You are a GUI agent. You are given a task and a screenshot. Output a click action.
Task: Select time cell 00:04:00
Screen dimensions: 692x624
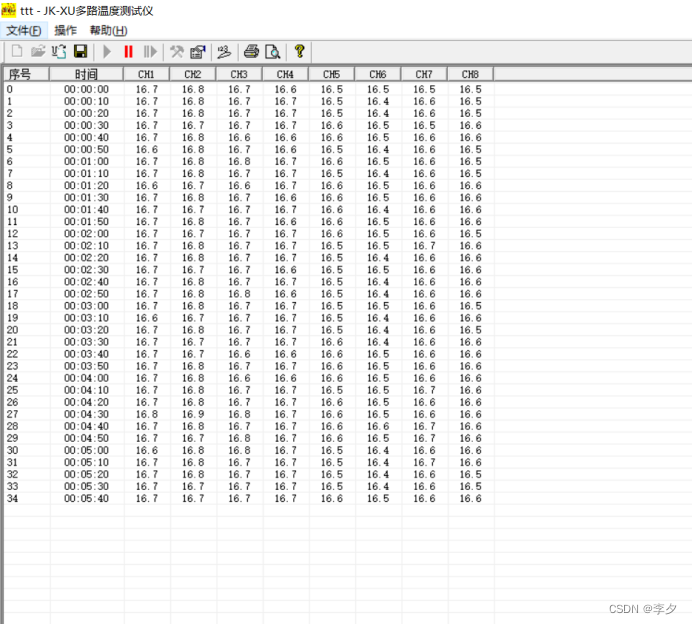86,378
